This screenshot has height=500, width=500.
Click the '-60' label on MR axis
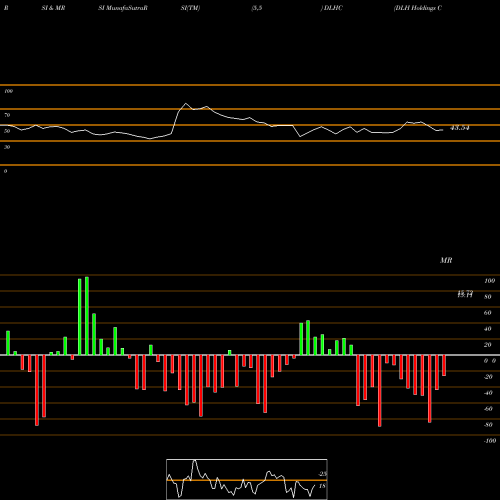tap(488, 409)
